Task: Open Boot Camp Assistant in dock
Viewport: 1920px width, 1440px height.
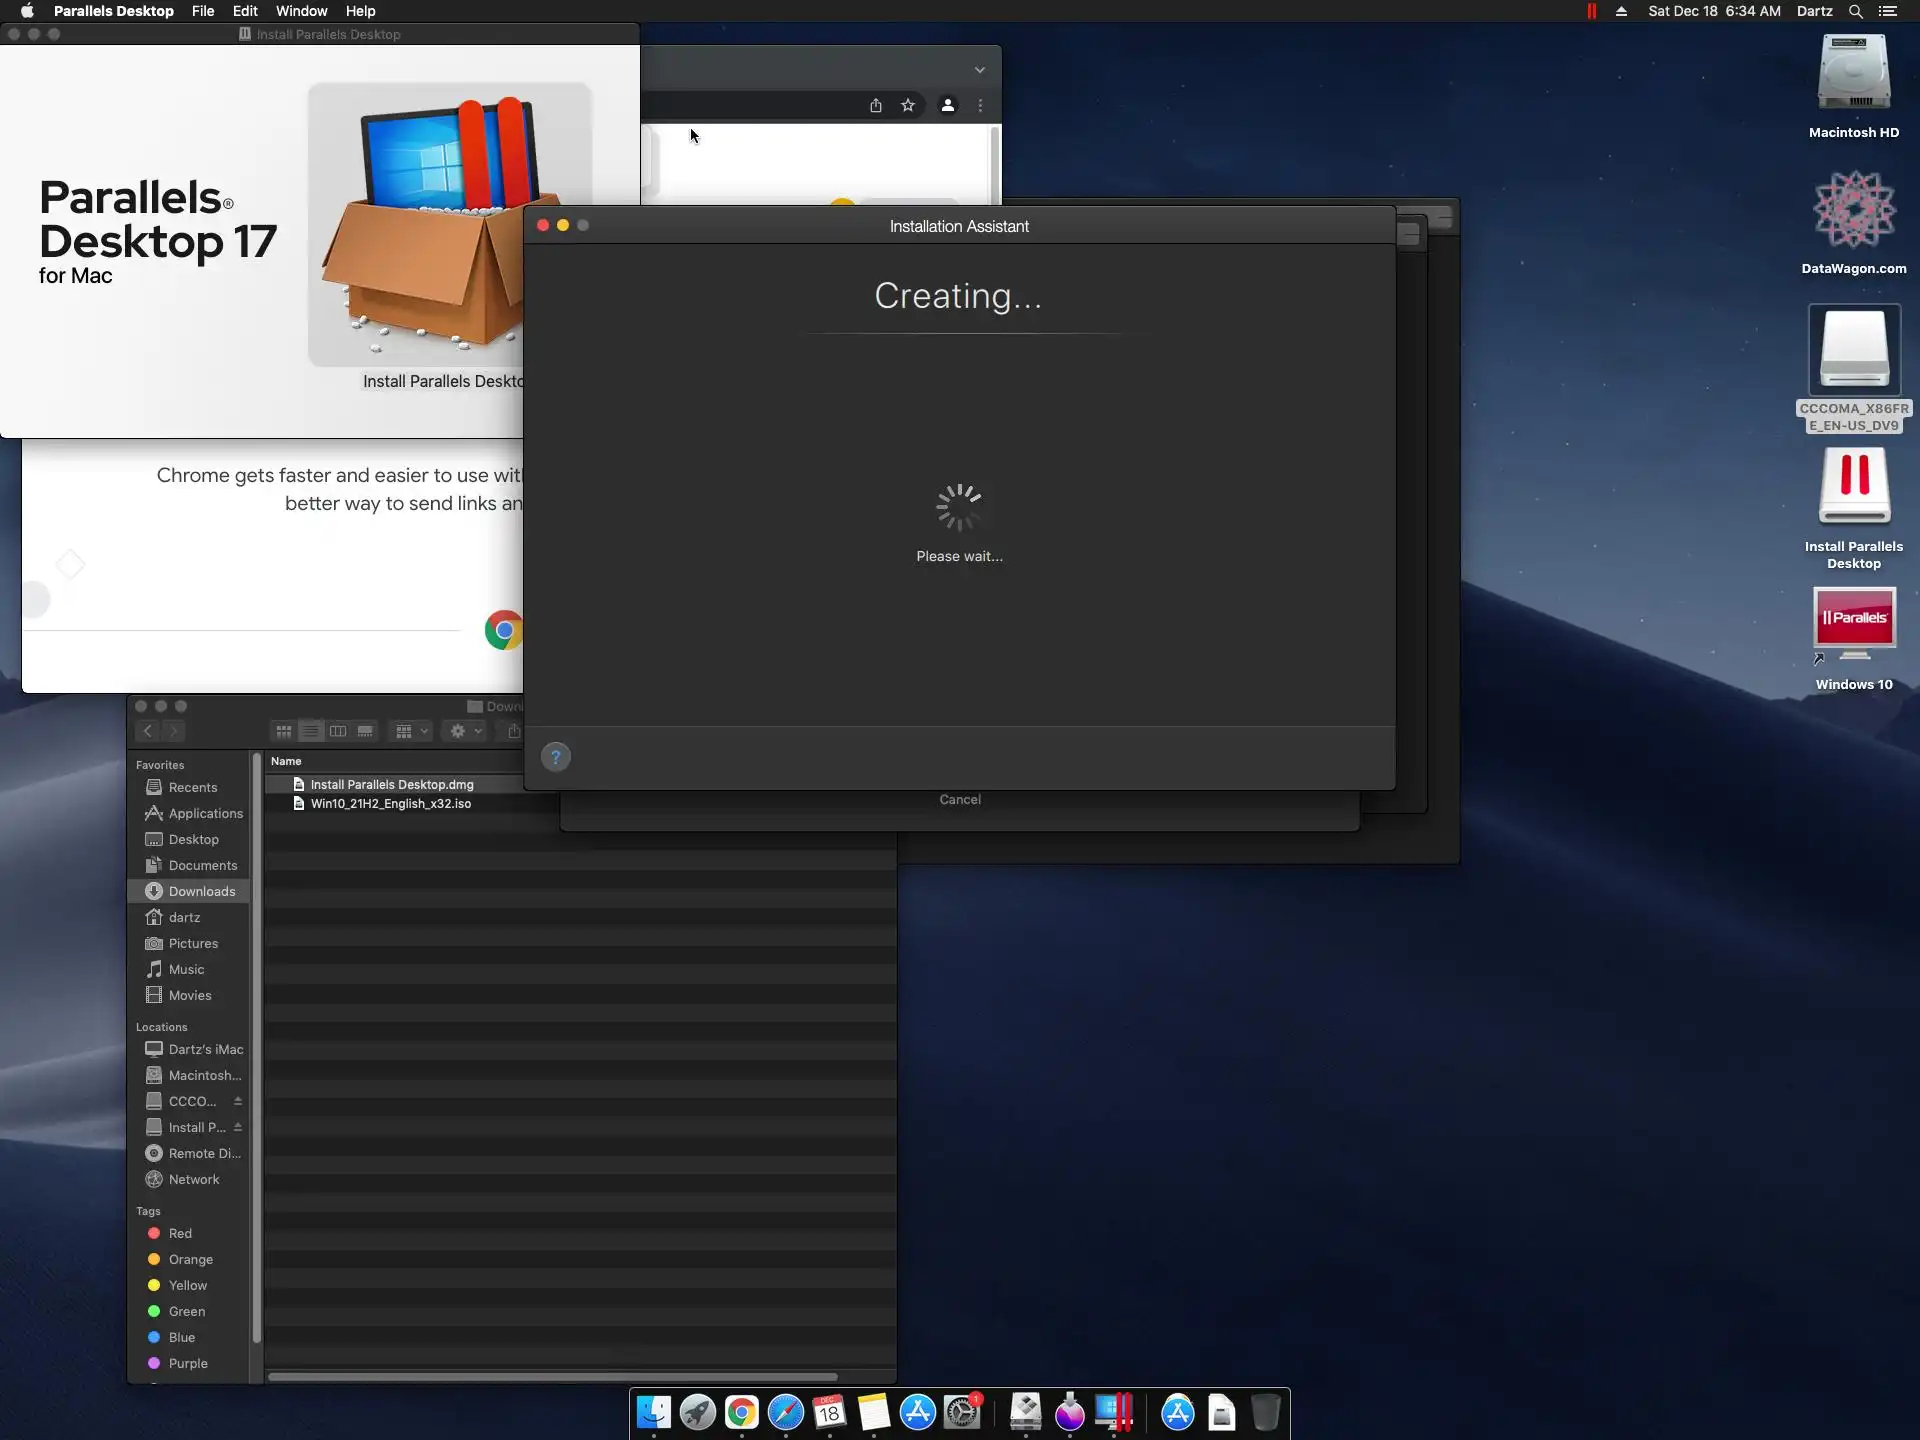Action: pyautogui.click(x=1026, y=1412)
